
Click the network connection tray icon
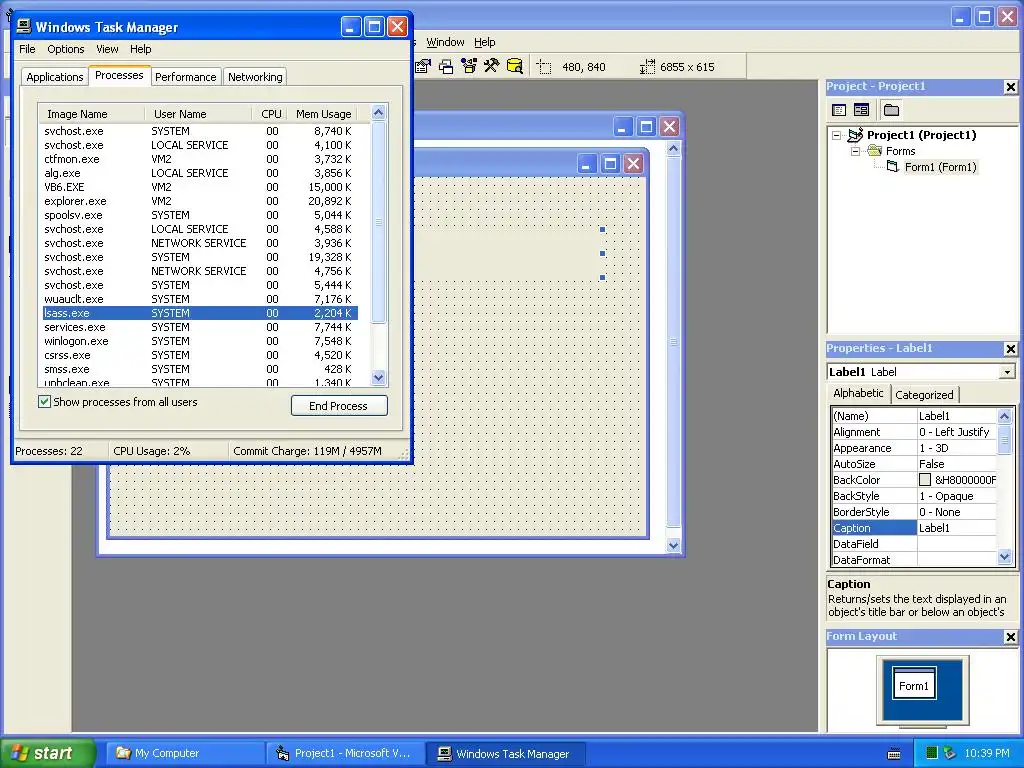(950, 753)
